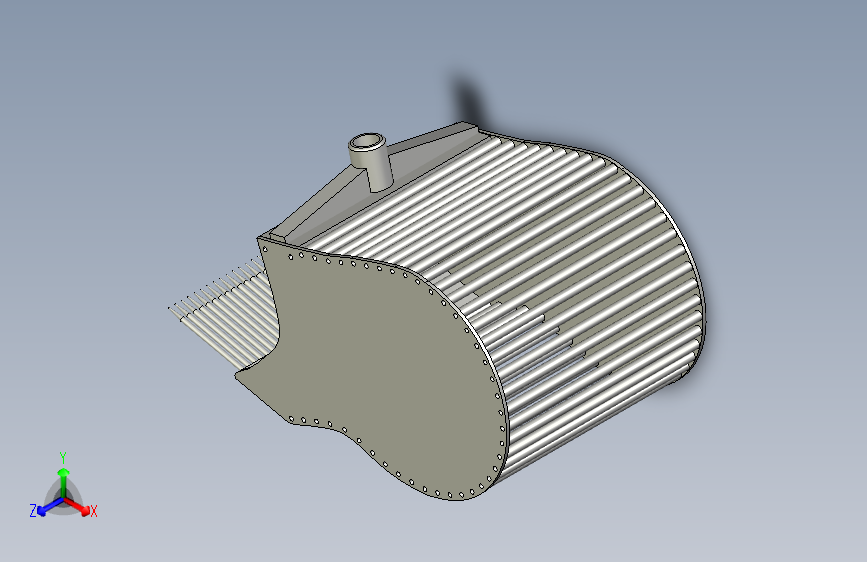Click the green Y axis arrow on the triad
This screenshot has width=867, height=562.
point(64,482)
